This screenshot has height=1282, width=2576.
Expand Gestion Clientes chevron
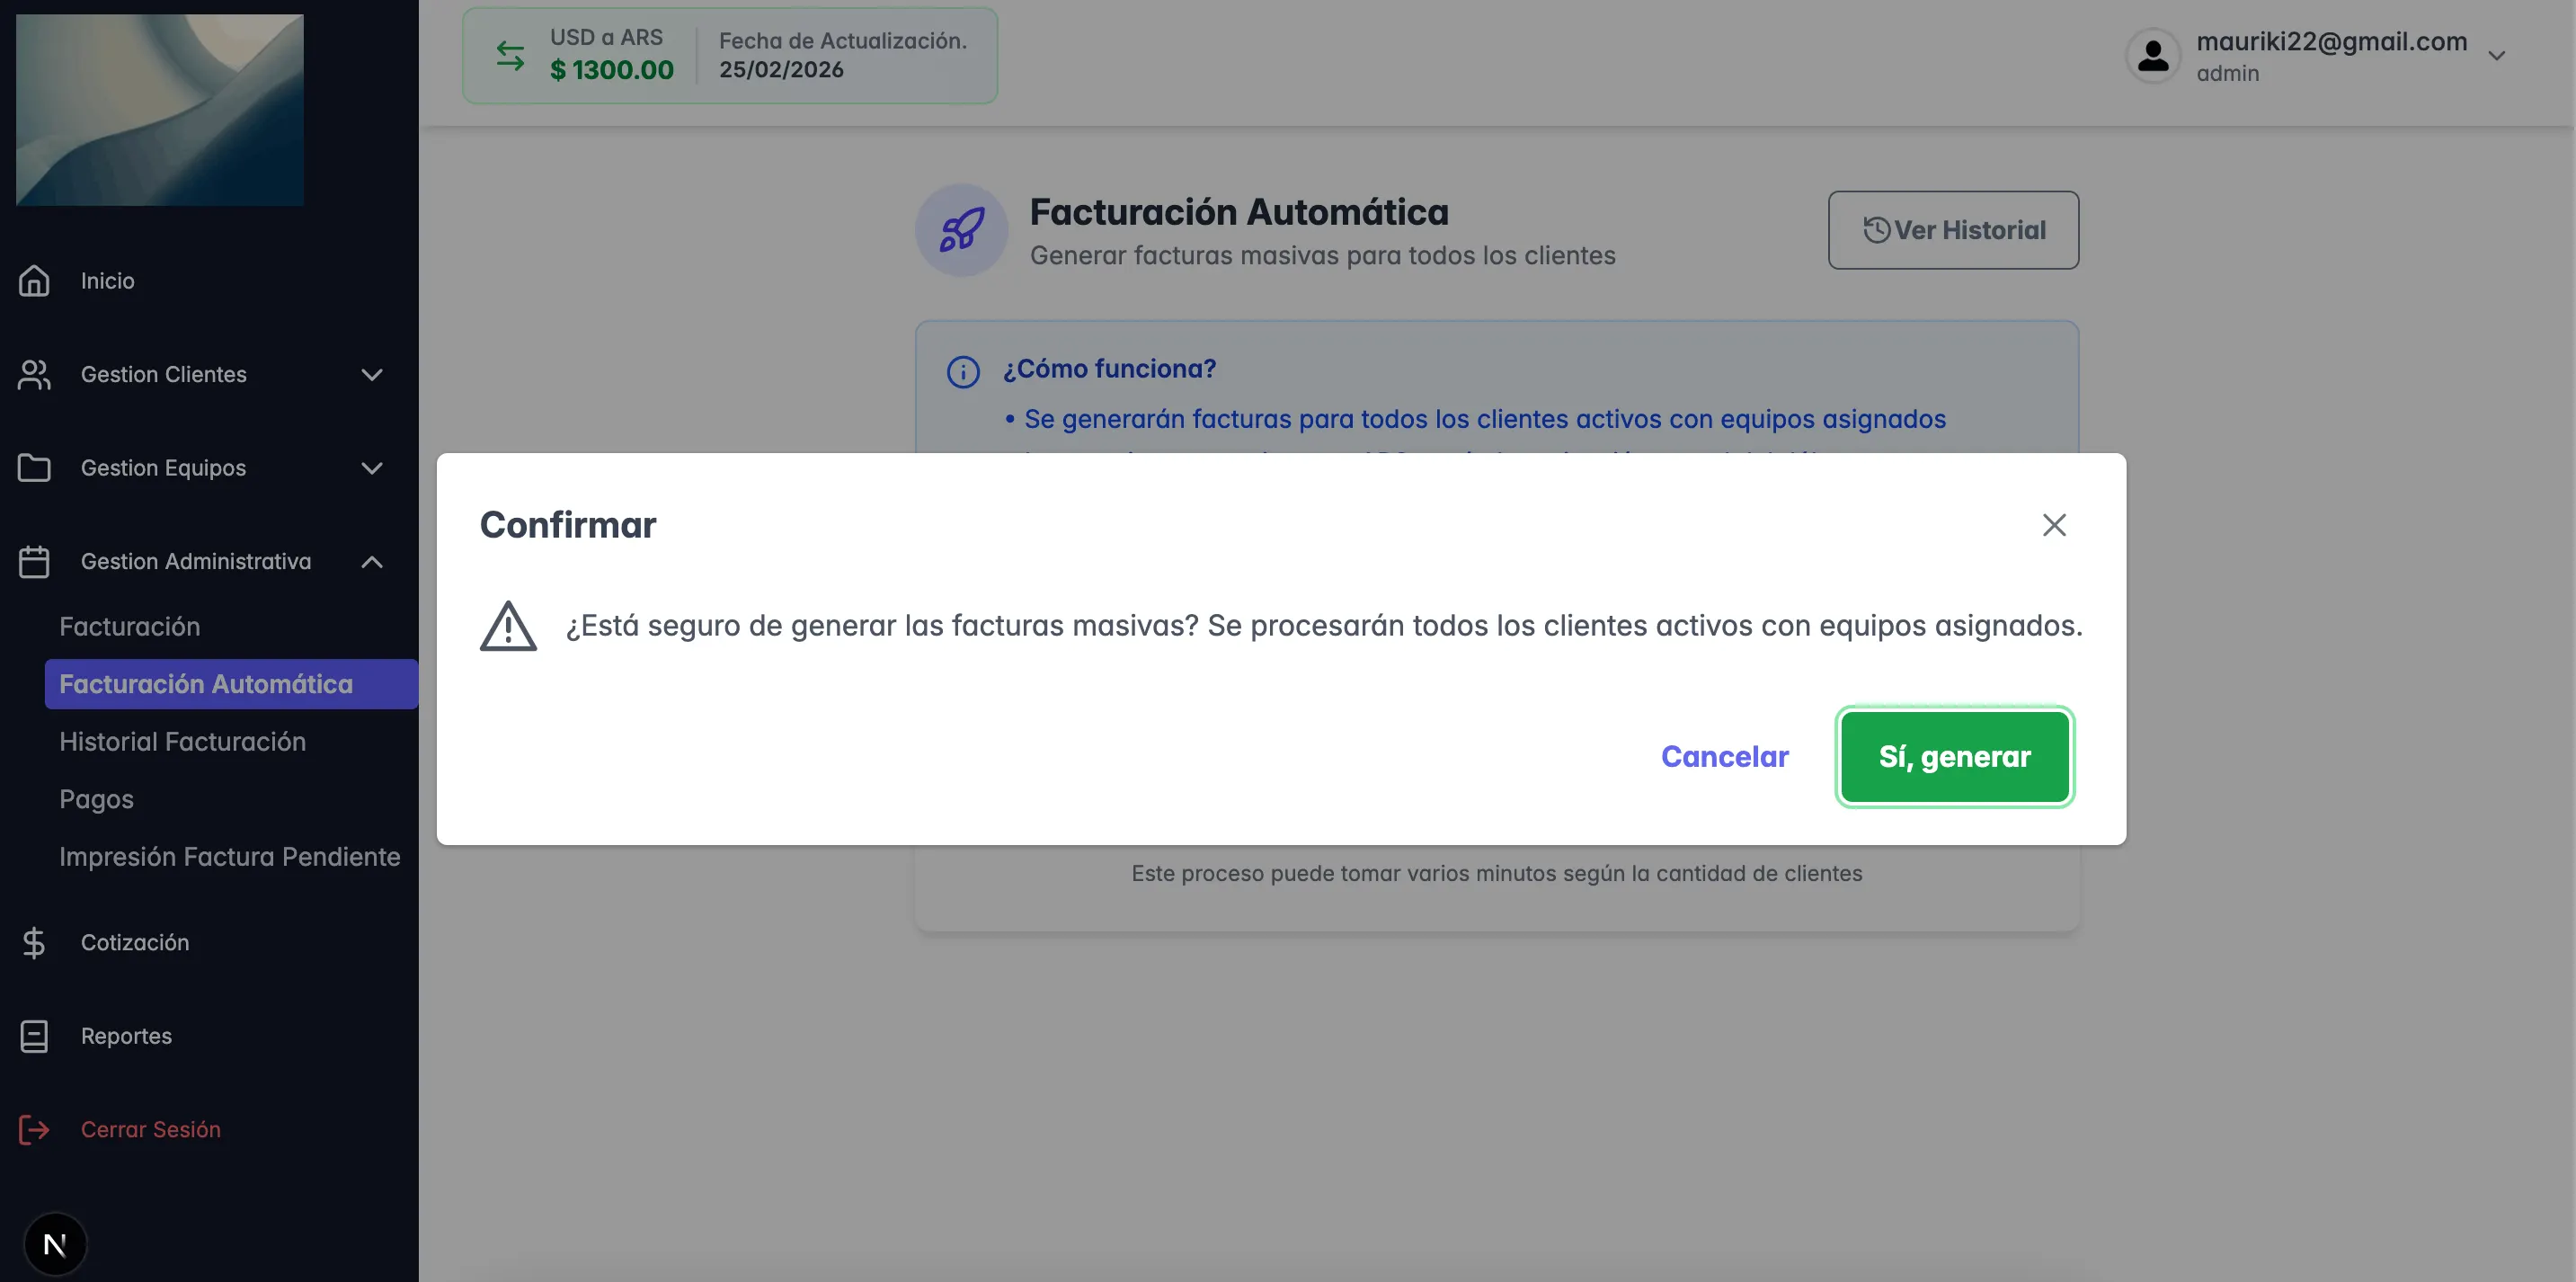click(372, 375)
